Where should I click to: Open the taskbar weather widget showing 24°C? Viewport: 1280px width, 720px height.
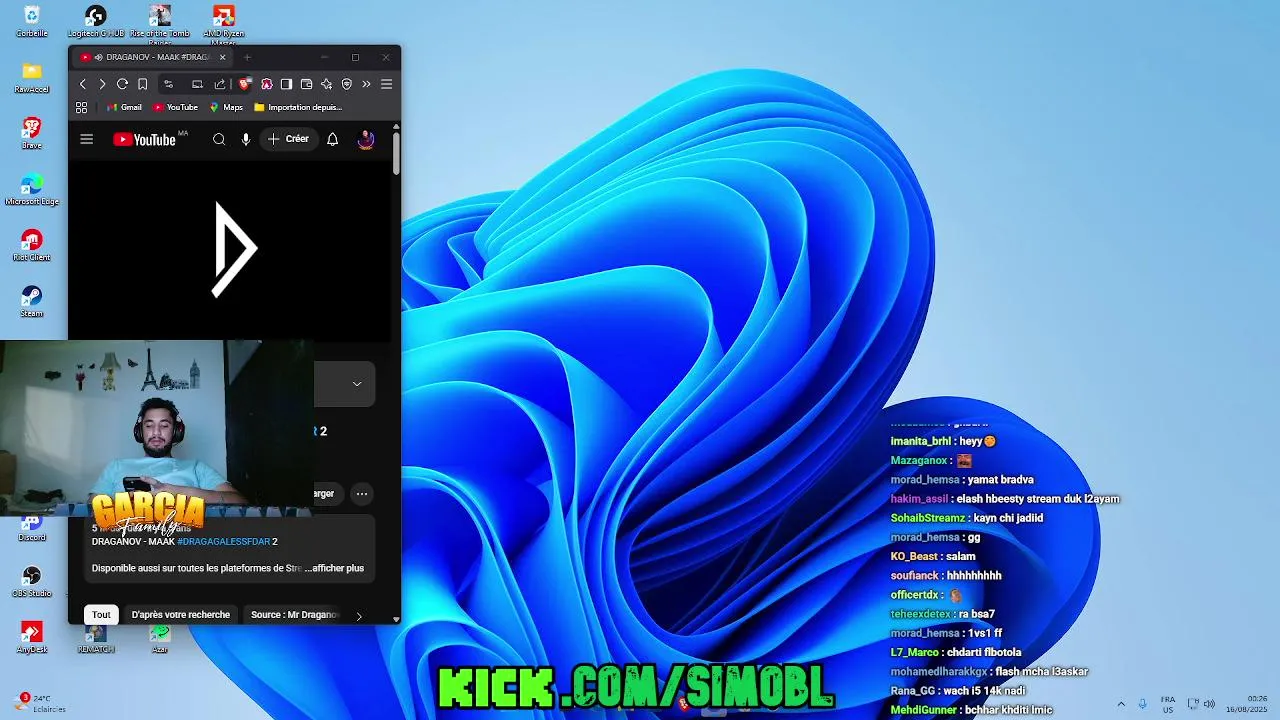[42, 703]
